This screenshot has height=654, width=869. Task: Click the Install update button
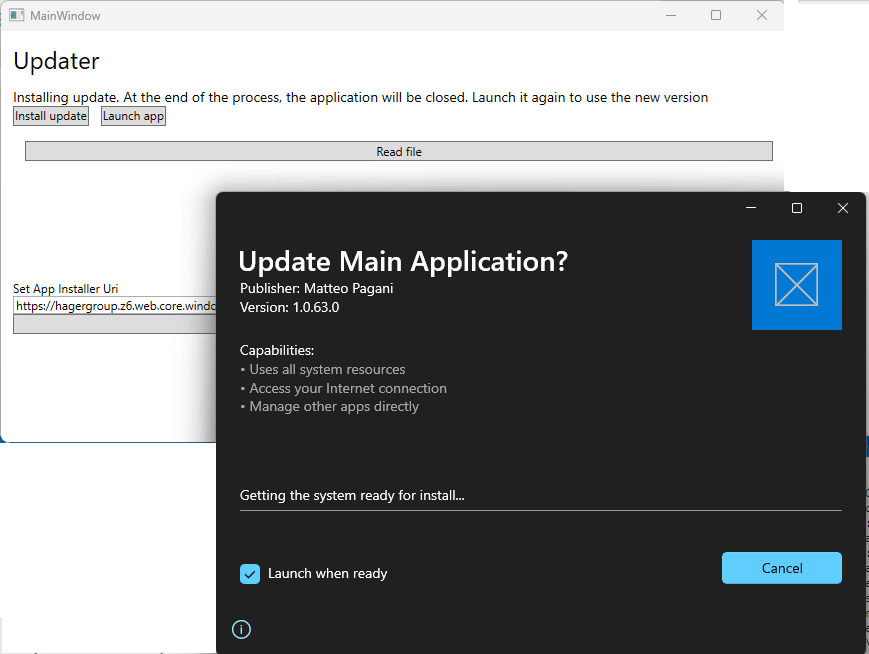click(x=51, y=116)
